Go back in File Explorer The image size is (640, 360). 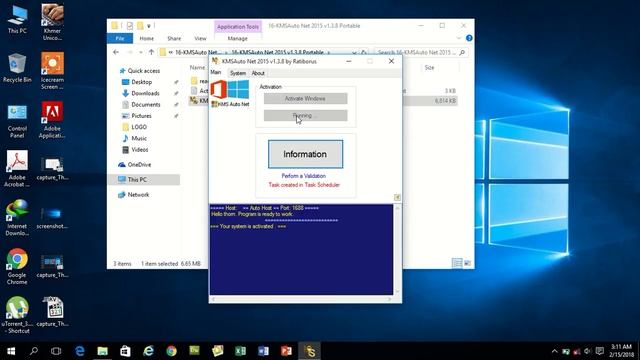[116, 52]
